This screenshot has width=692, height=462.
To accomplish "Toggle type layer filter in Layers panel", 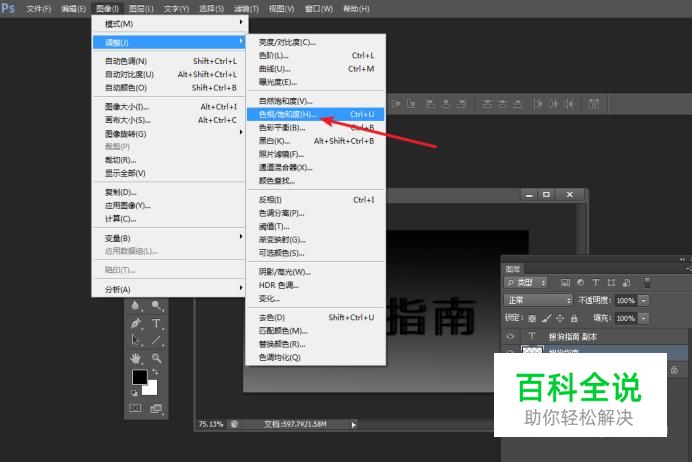I will click(596, 282).
